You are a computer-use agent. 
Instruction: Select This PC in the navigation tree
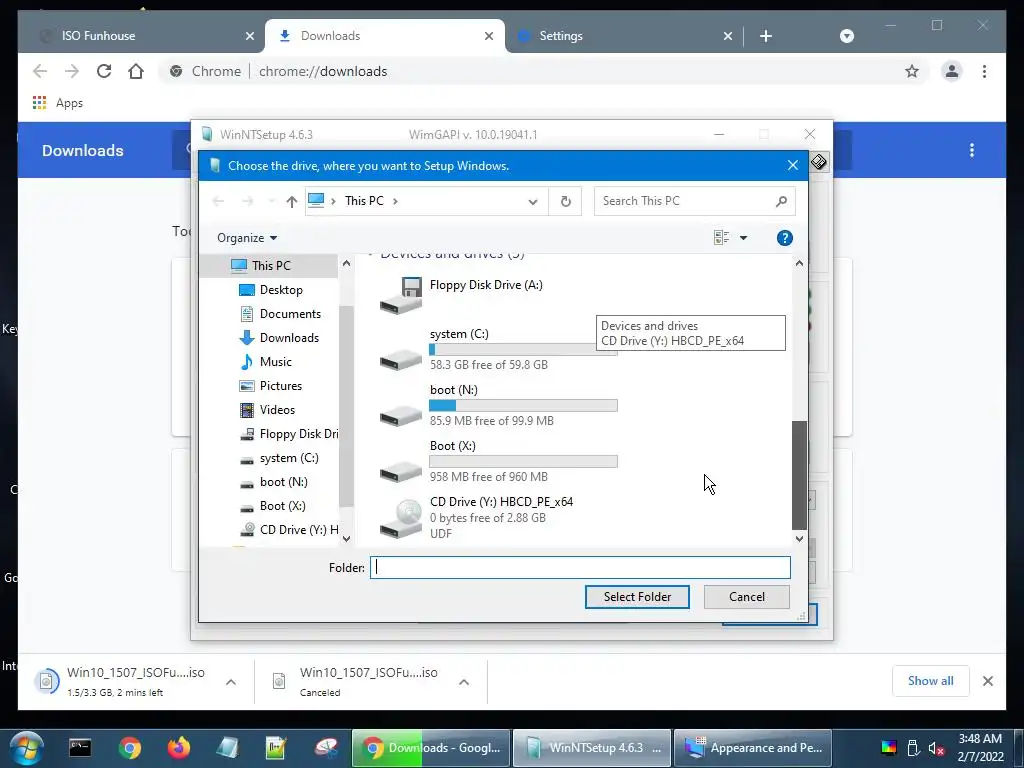(x=271, y=266)
